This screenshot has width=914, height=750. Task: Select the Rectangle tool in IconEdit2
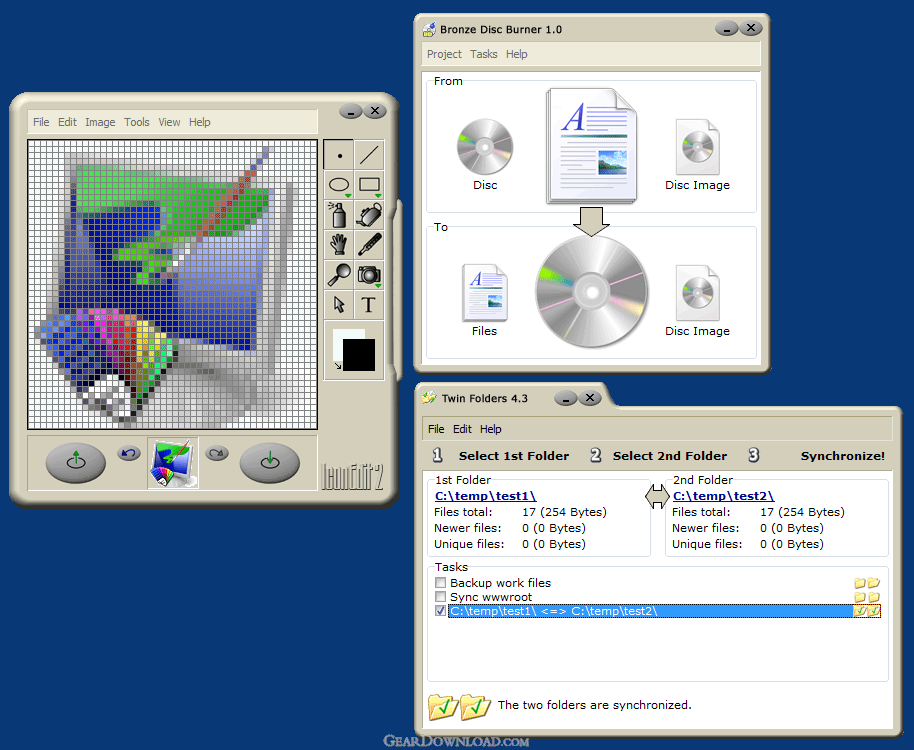pyautogui.click(x=369, y=185)
